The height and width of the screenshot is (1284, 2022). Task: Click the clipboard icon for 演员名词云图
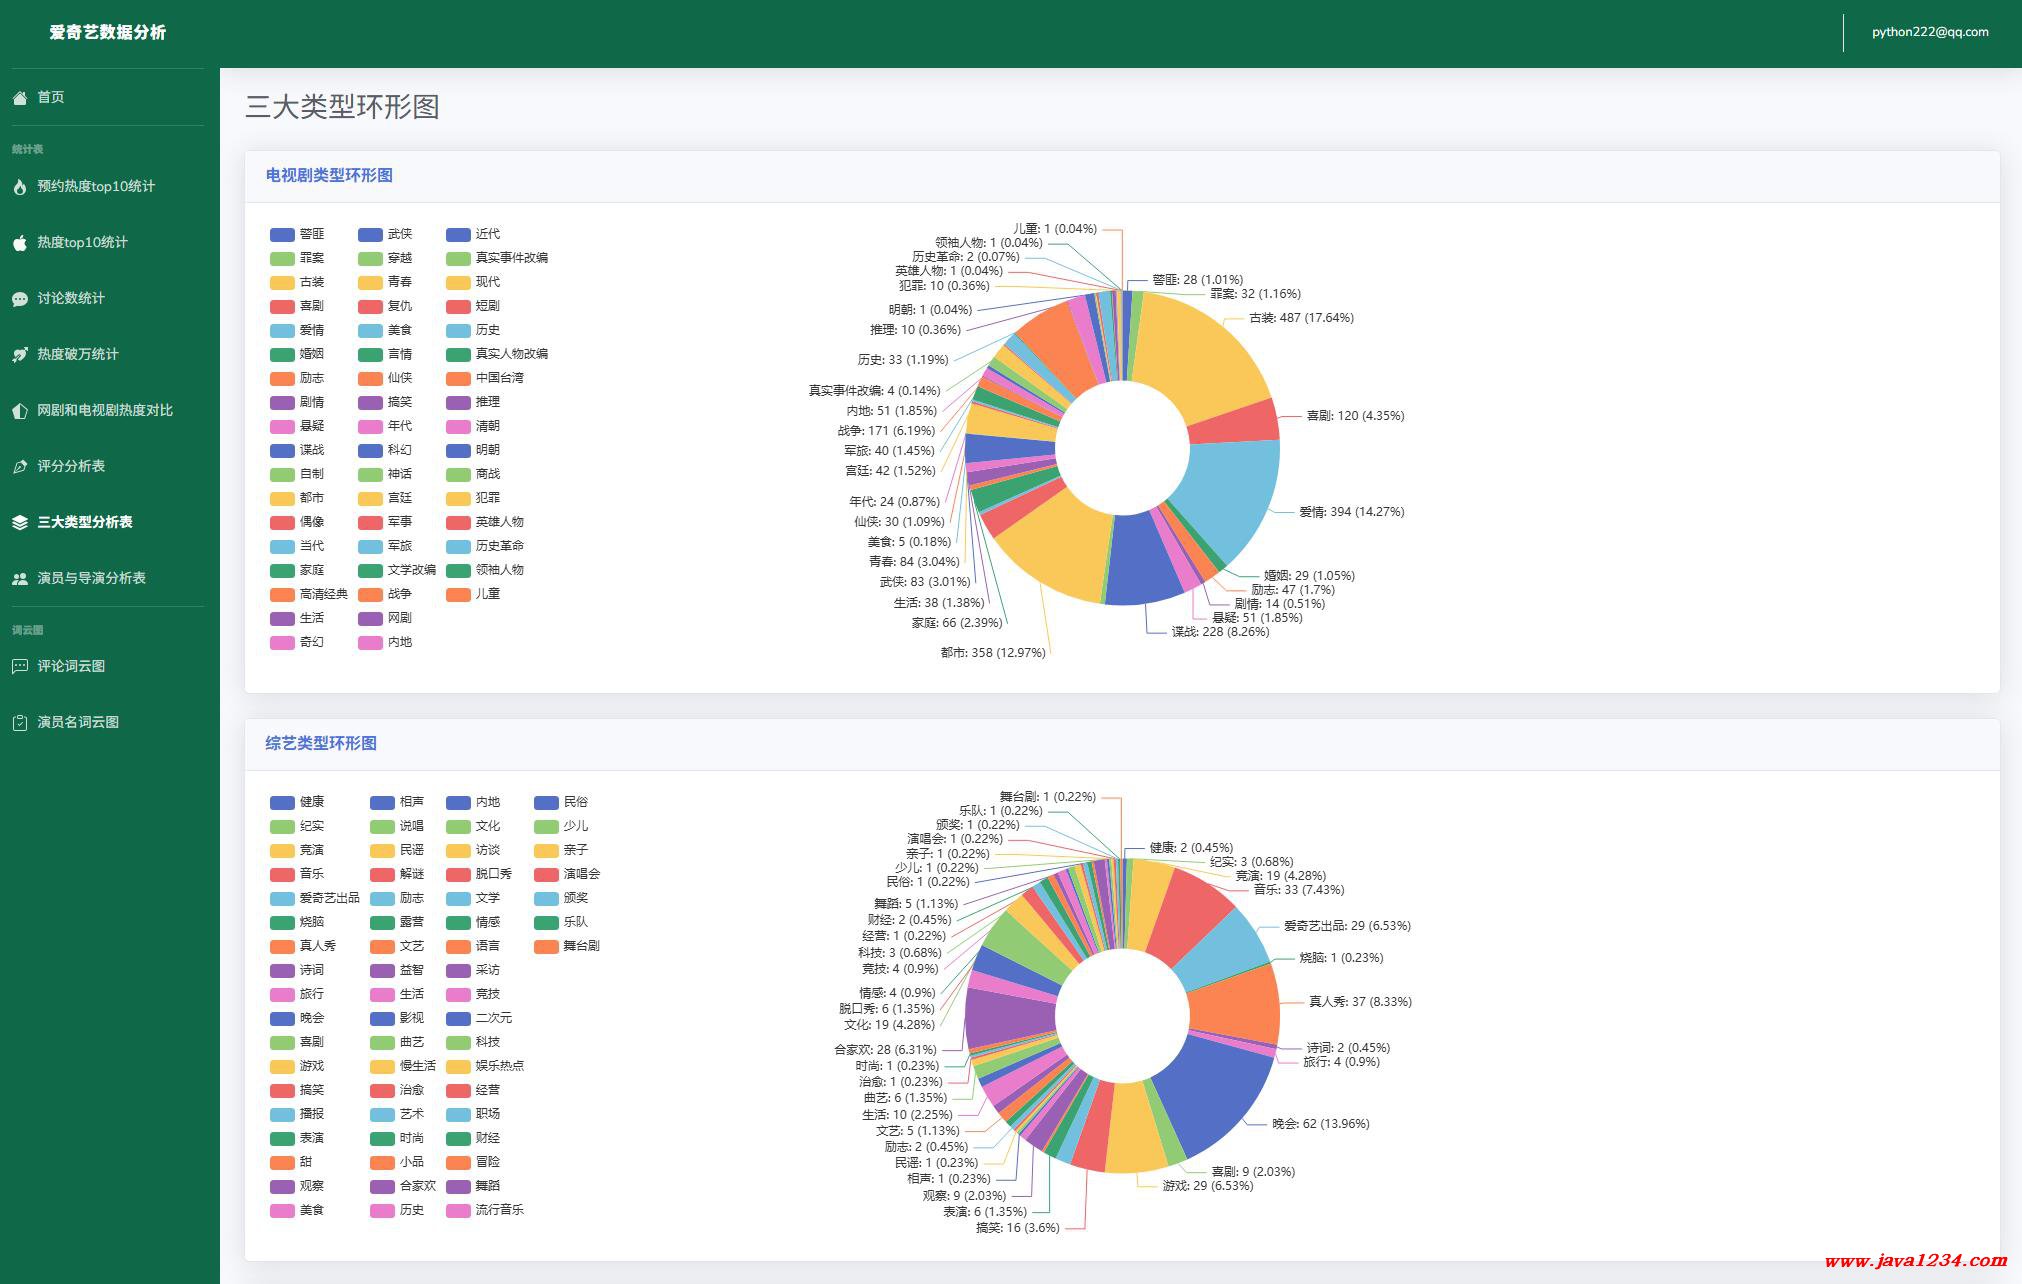20,723
